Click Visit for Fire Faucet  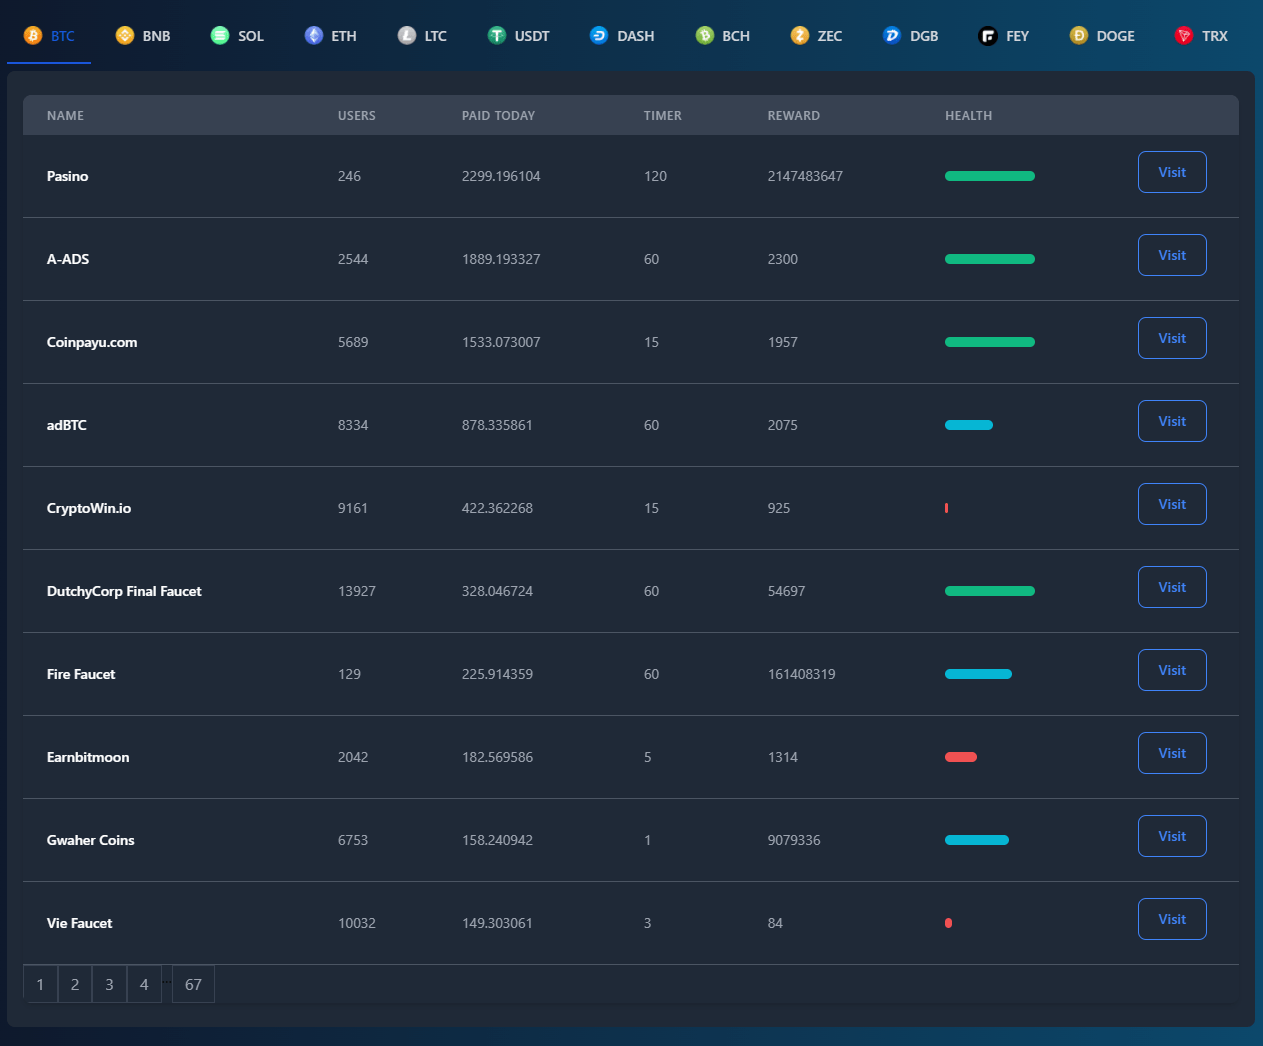(x=1172, y=670)
